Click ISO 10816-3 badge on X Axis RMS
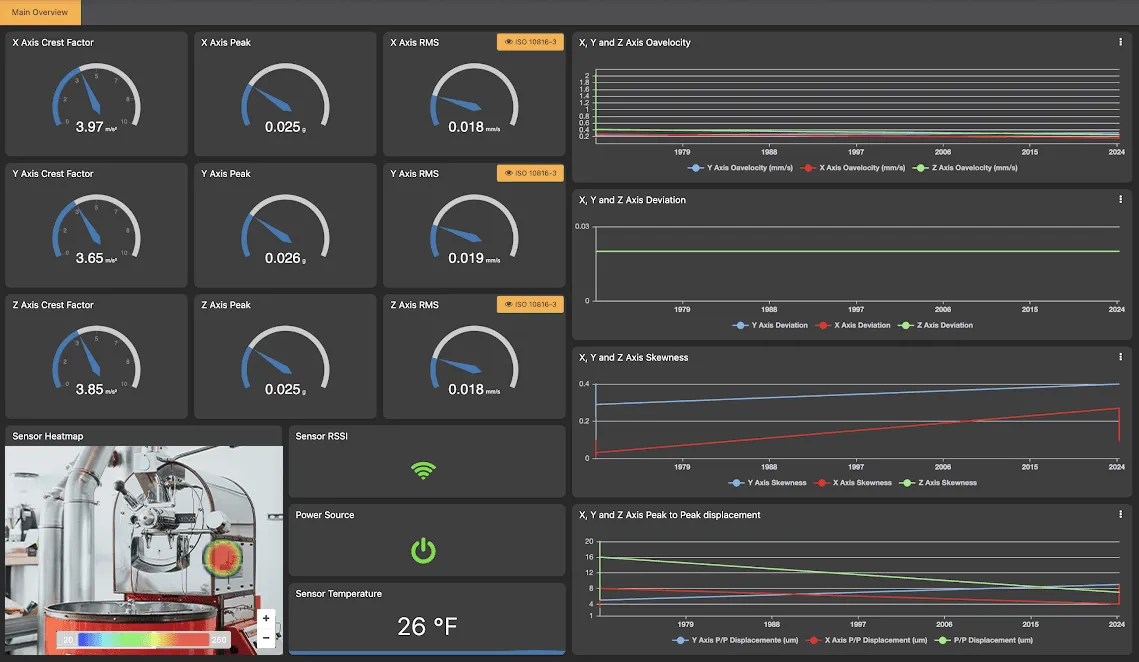This screenshot has height=662, width=1139. tap(530, 42)
